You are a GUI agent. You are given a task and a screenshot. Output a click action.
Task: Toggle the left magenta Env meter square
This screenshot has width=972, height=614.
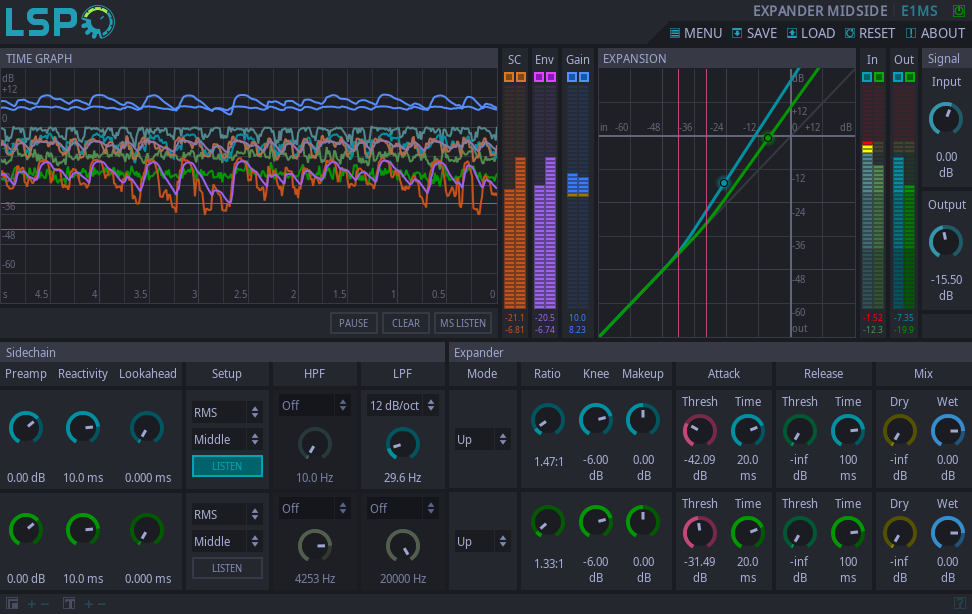tap(539, 77)
